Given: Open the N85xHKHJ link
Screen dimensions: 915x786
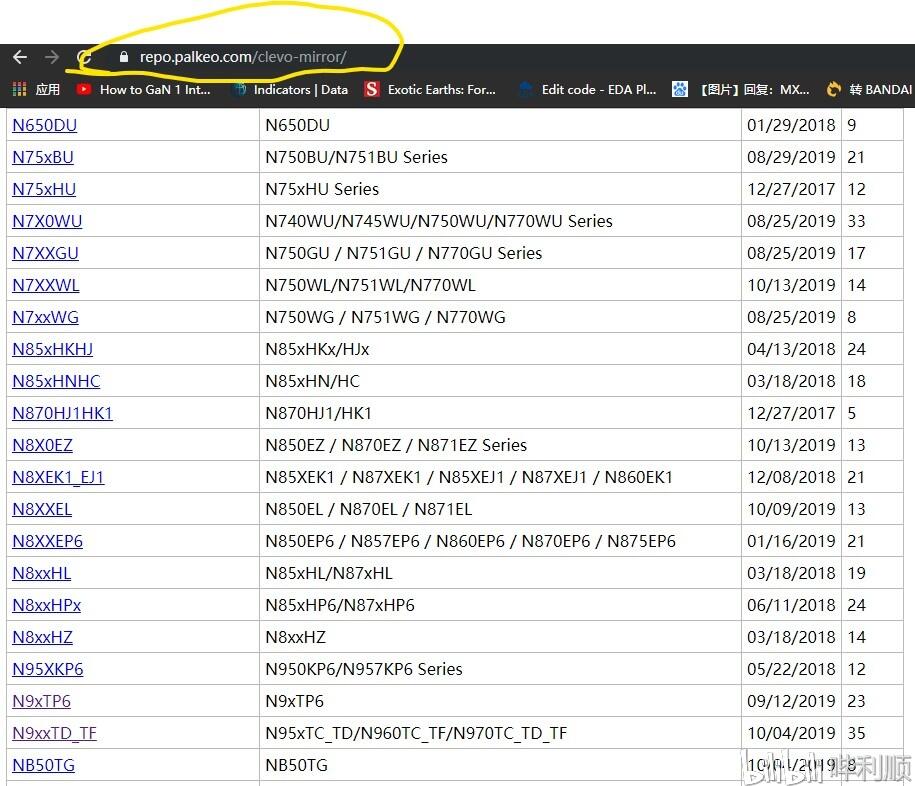Looking at the screenshot, I should tap(53, 350).
